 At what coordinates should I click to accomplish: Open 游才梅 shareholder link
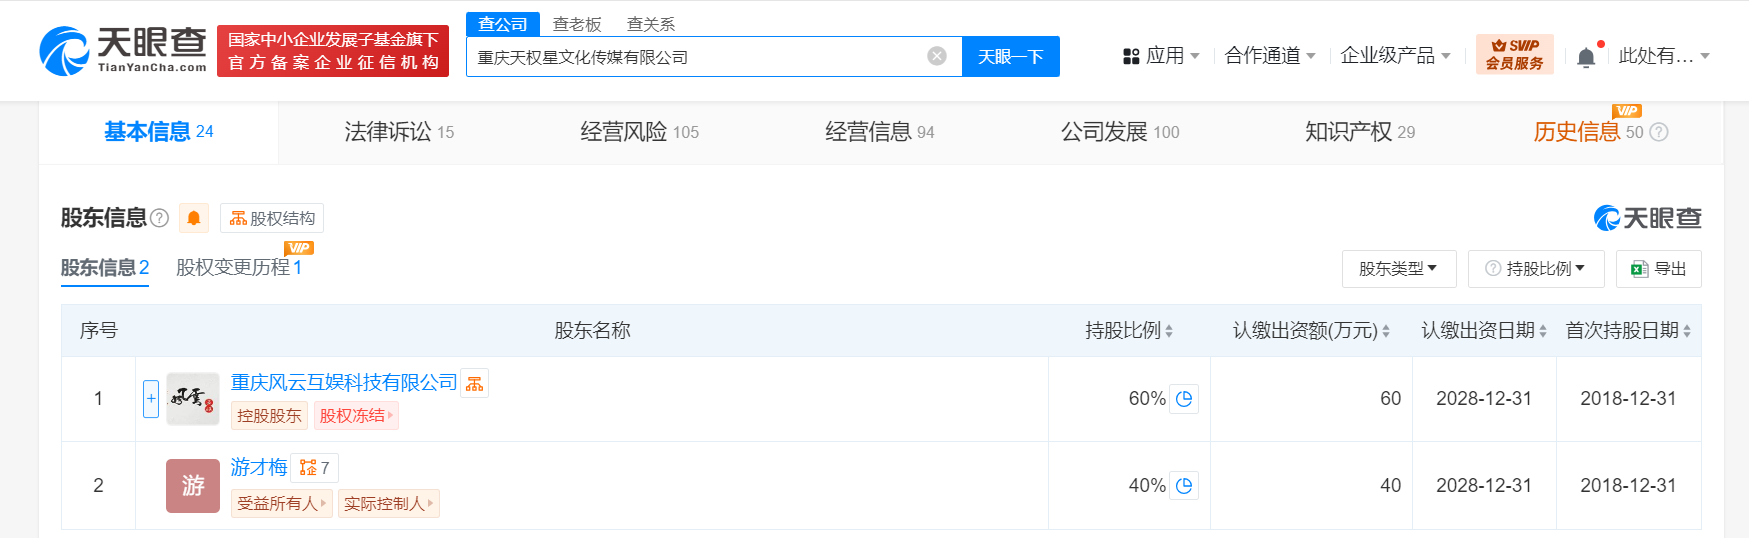(x=259, y=467)
